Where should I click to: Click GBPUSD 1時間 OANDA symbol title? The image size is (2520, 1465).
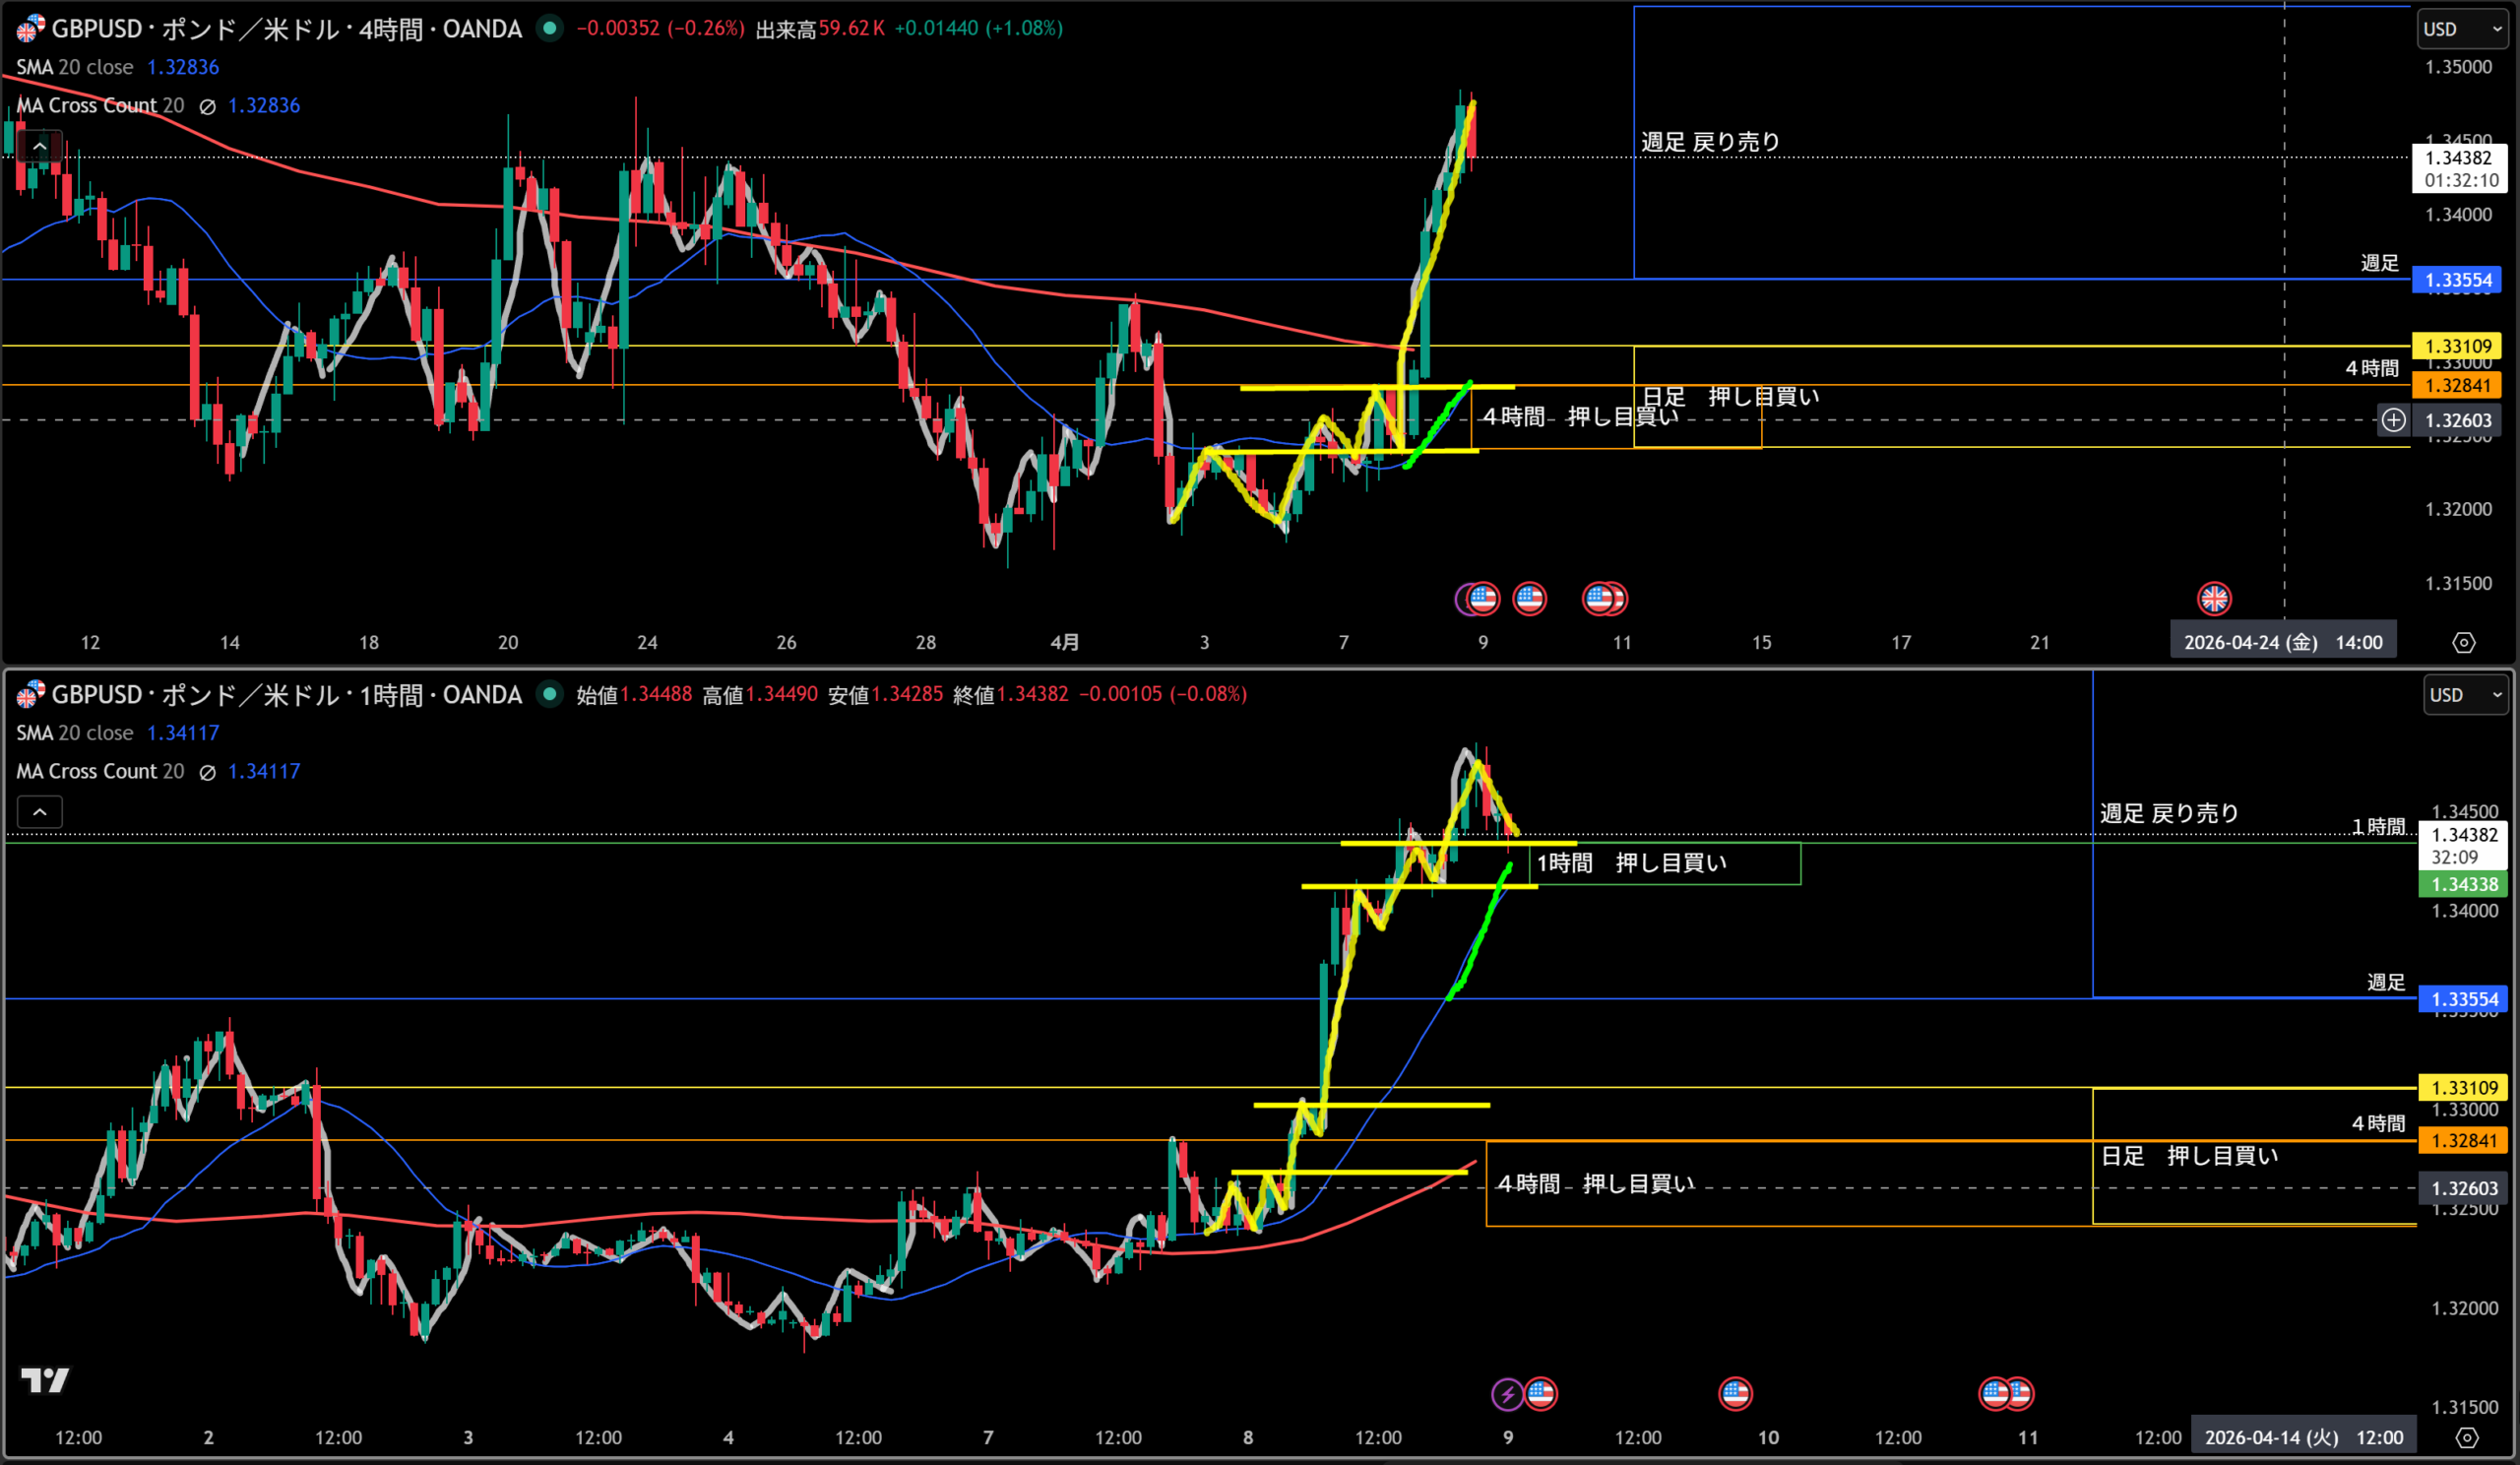coord(287,694)
